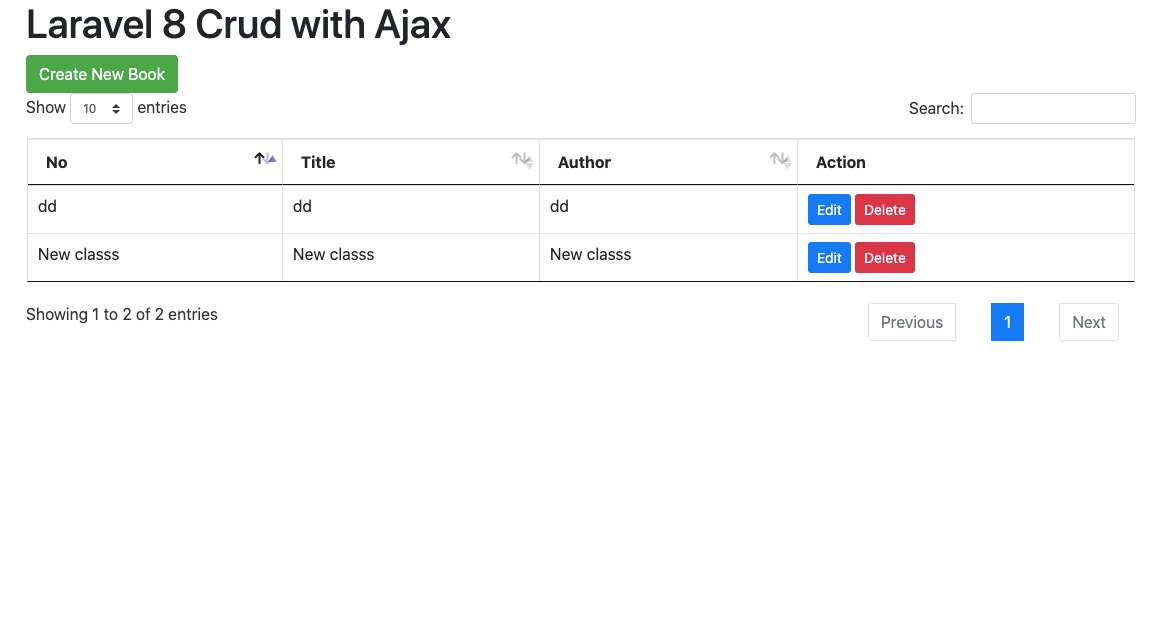This screenshot has height=628, width=1174.
Task: Click the 'Action' column header
Action: click(x=841, y=162)
